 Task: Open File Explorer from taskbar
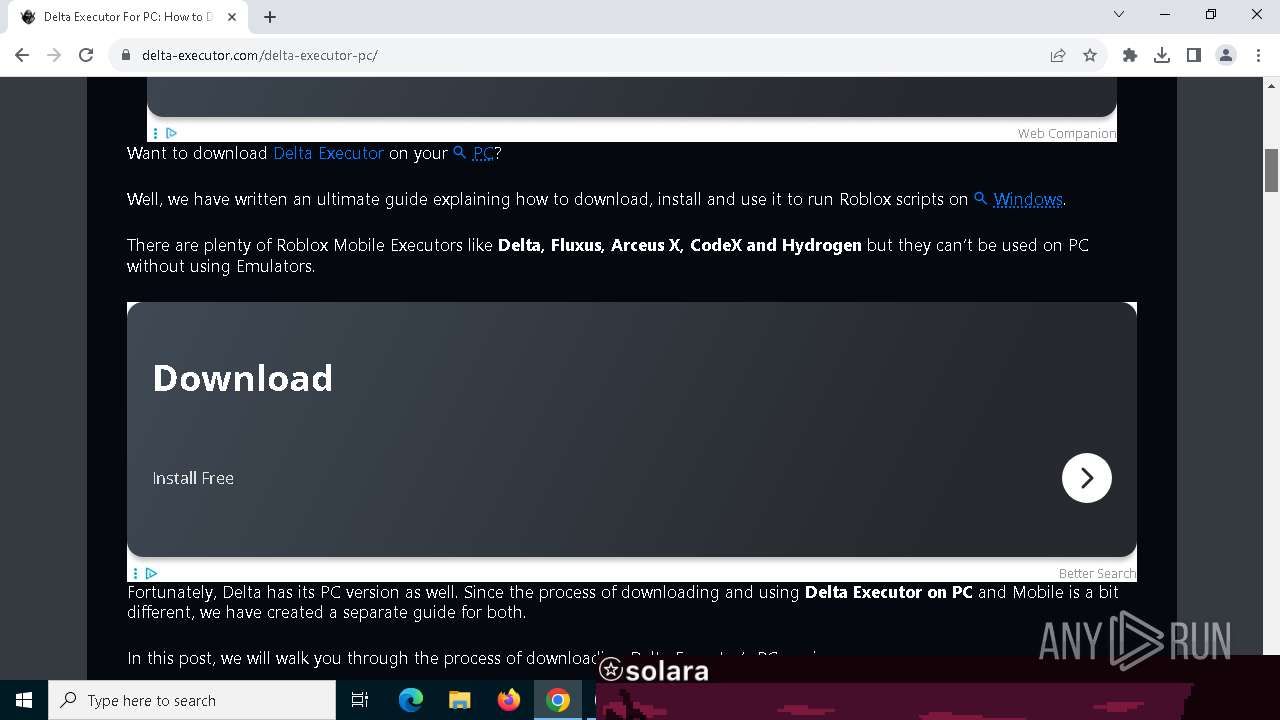coord(460,700)
